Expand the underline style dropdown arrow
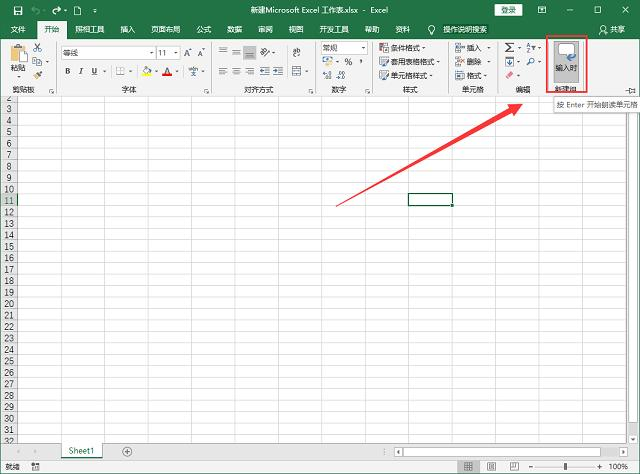Screen dimensions: 640x474 pyautogui.click(x=104, y=71)
